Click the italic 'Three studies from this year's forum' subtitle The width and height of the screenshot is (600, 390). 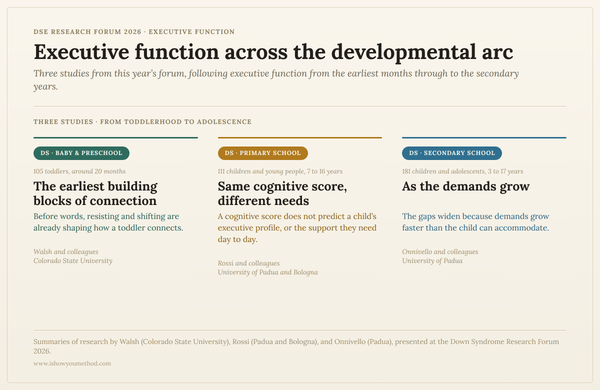tap(276, 80)
